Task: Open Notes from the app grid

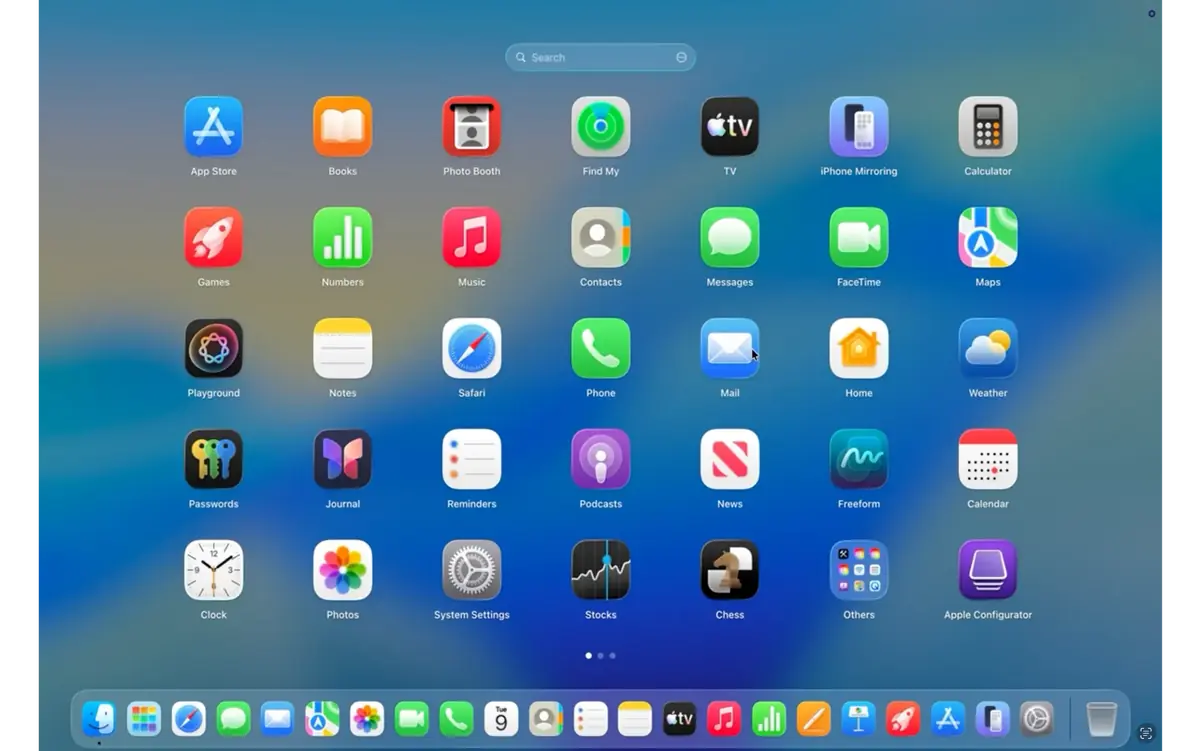Action: coord(342,349)
